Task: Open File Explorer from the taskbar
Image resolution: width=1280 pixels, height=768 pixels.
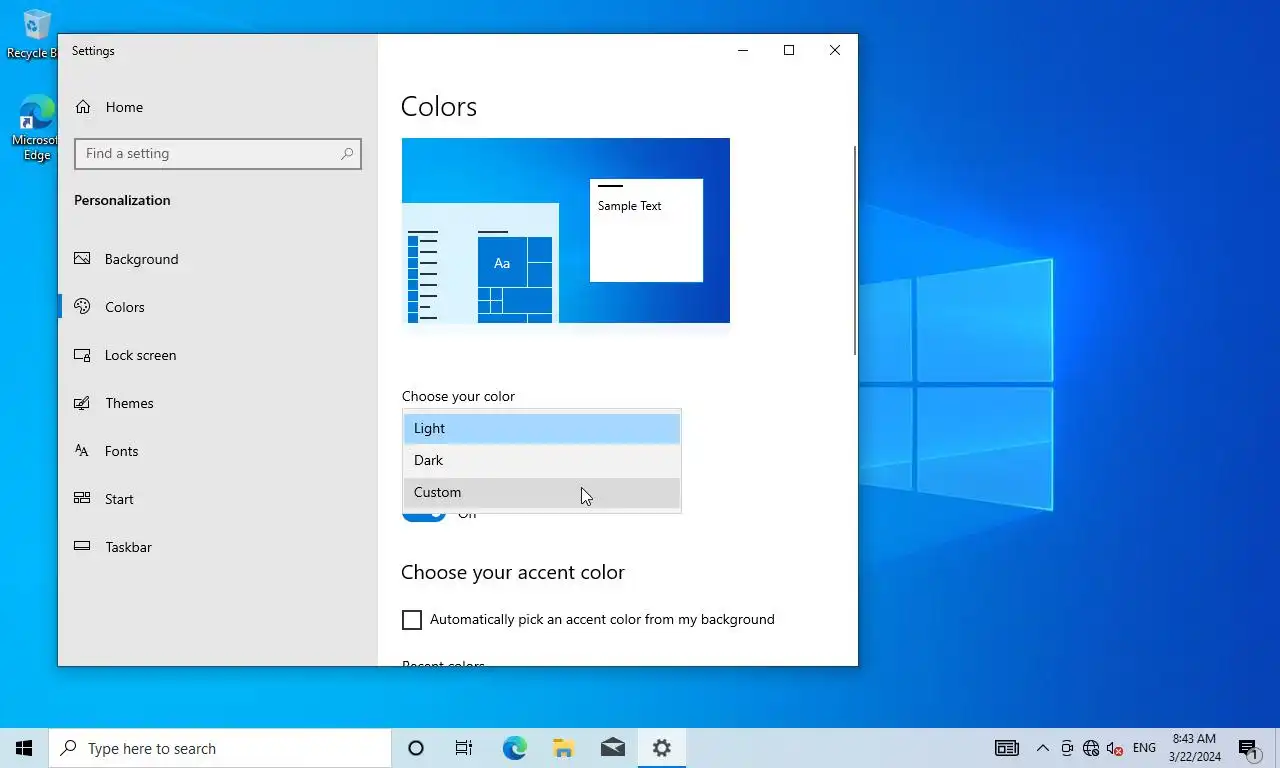Action: tap(563, 748)
